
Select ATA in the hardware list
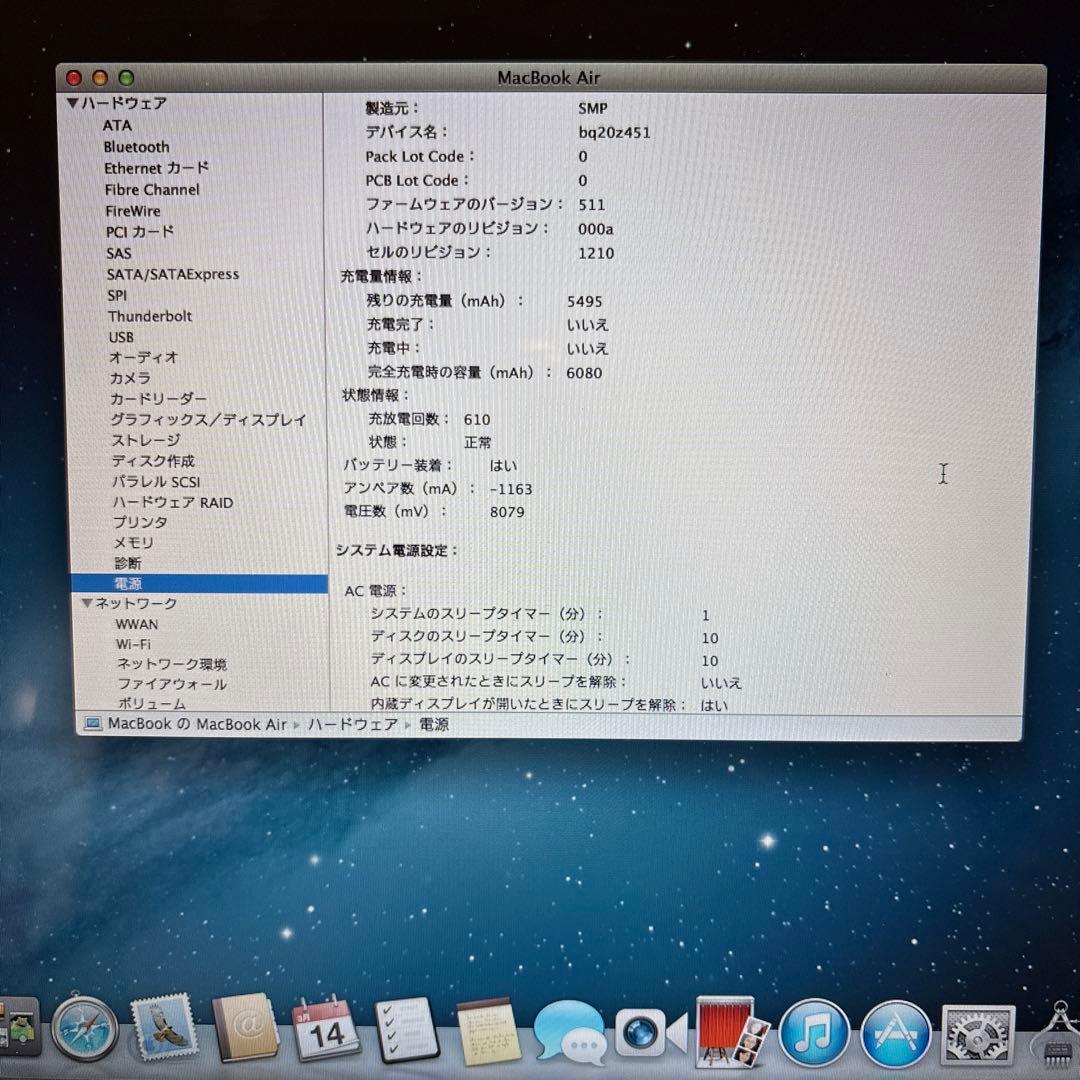click(117, 125)
